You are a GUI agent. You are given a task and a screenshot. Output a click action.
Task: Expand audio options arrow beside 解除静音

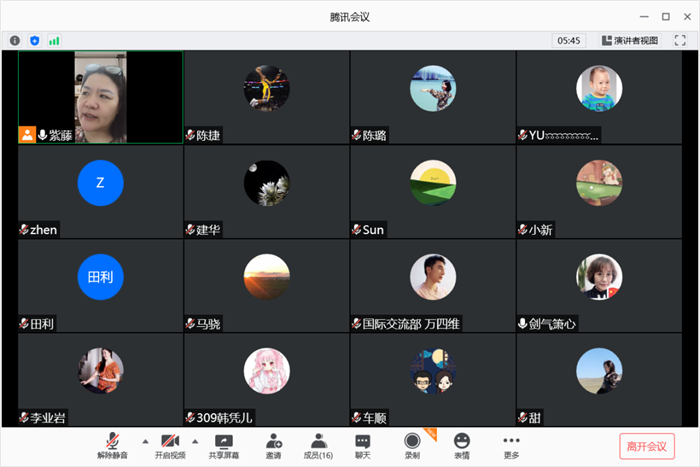pyautogui.click(x=142, y=440)
